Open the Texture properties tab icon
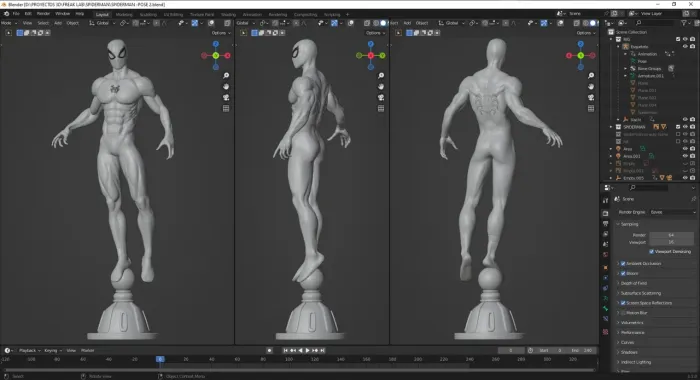Viewport: 700px width, 380px height. point(605,332)
